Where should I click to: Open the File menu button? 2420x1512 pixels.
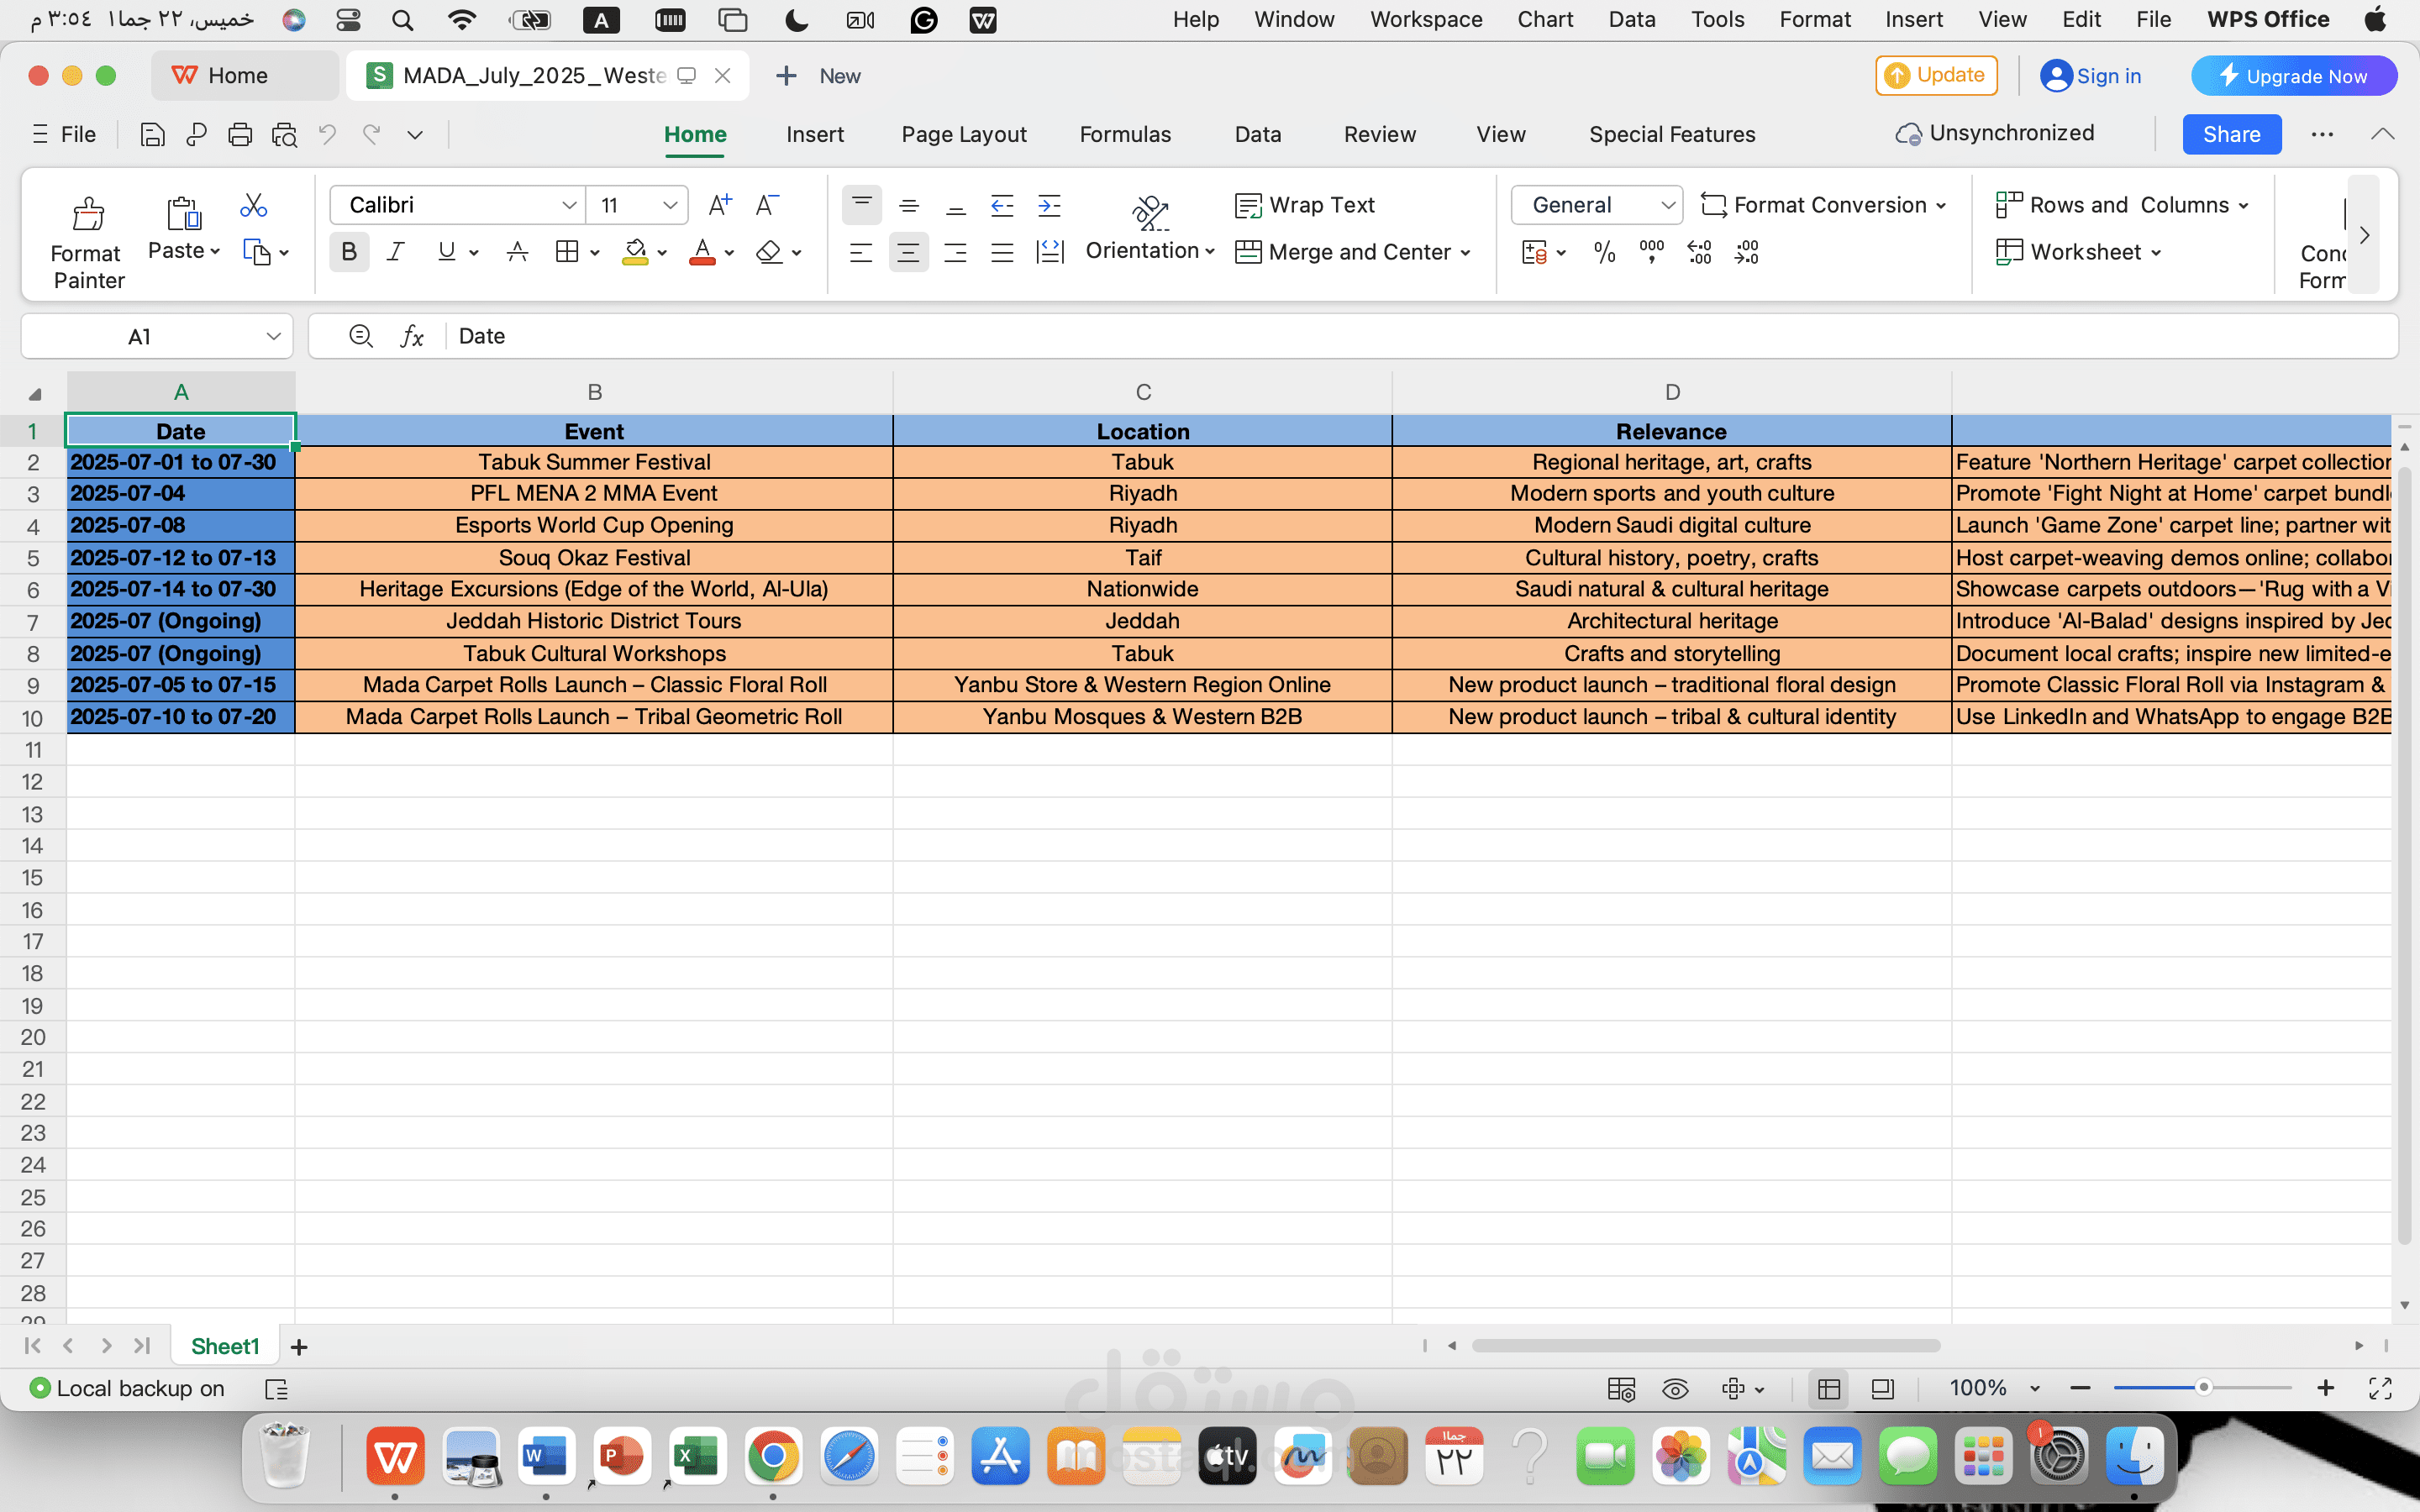coord(64,134)
